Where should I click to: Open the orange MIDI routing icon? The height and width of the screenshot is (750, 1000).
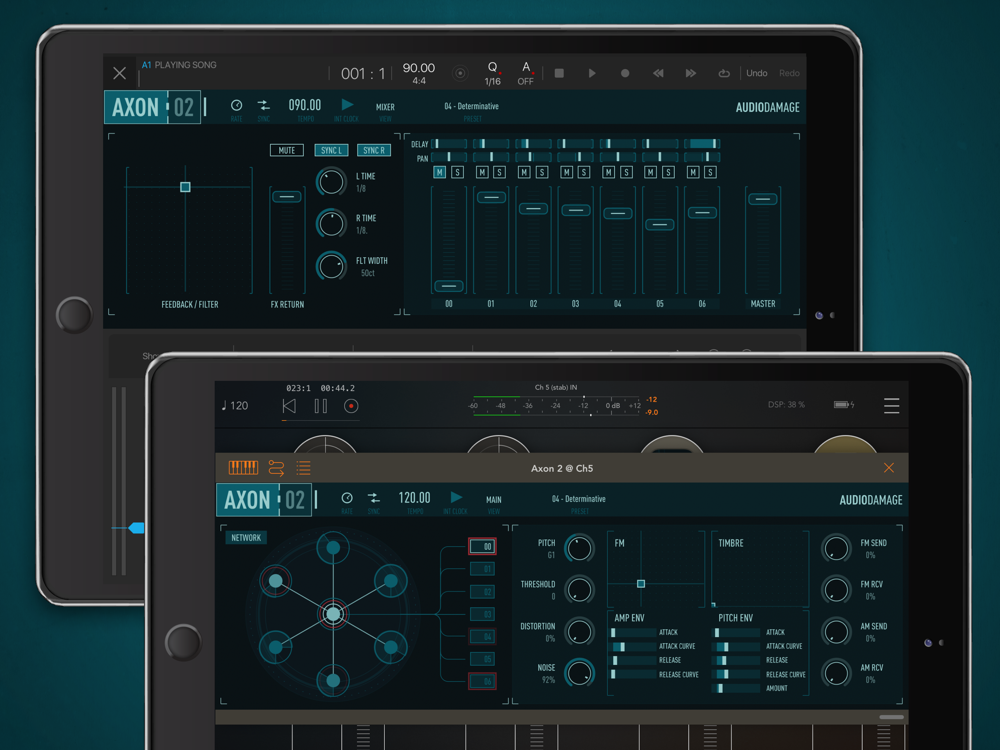click(276, 468)
